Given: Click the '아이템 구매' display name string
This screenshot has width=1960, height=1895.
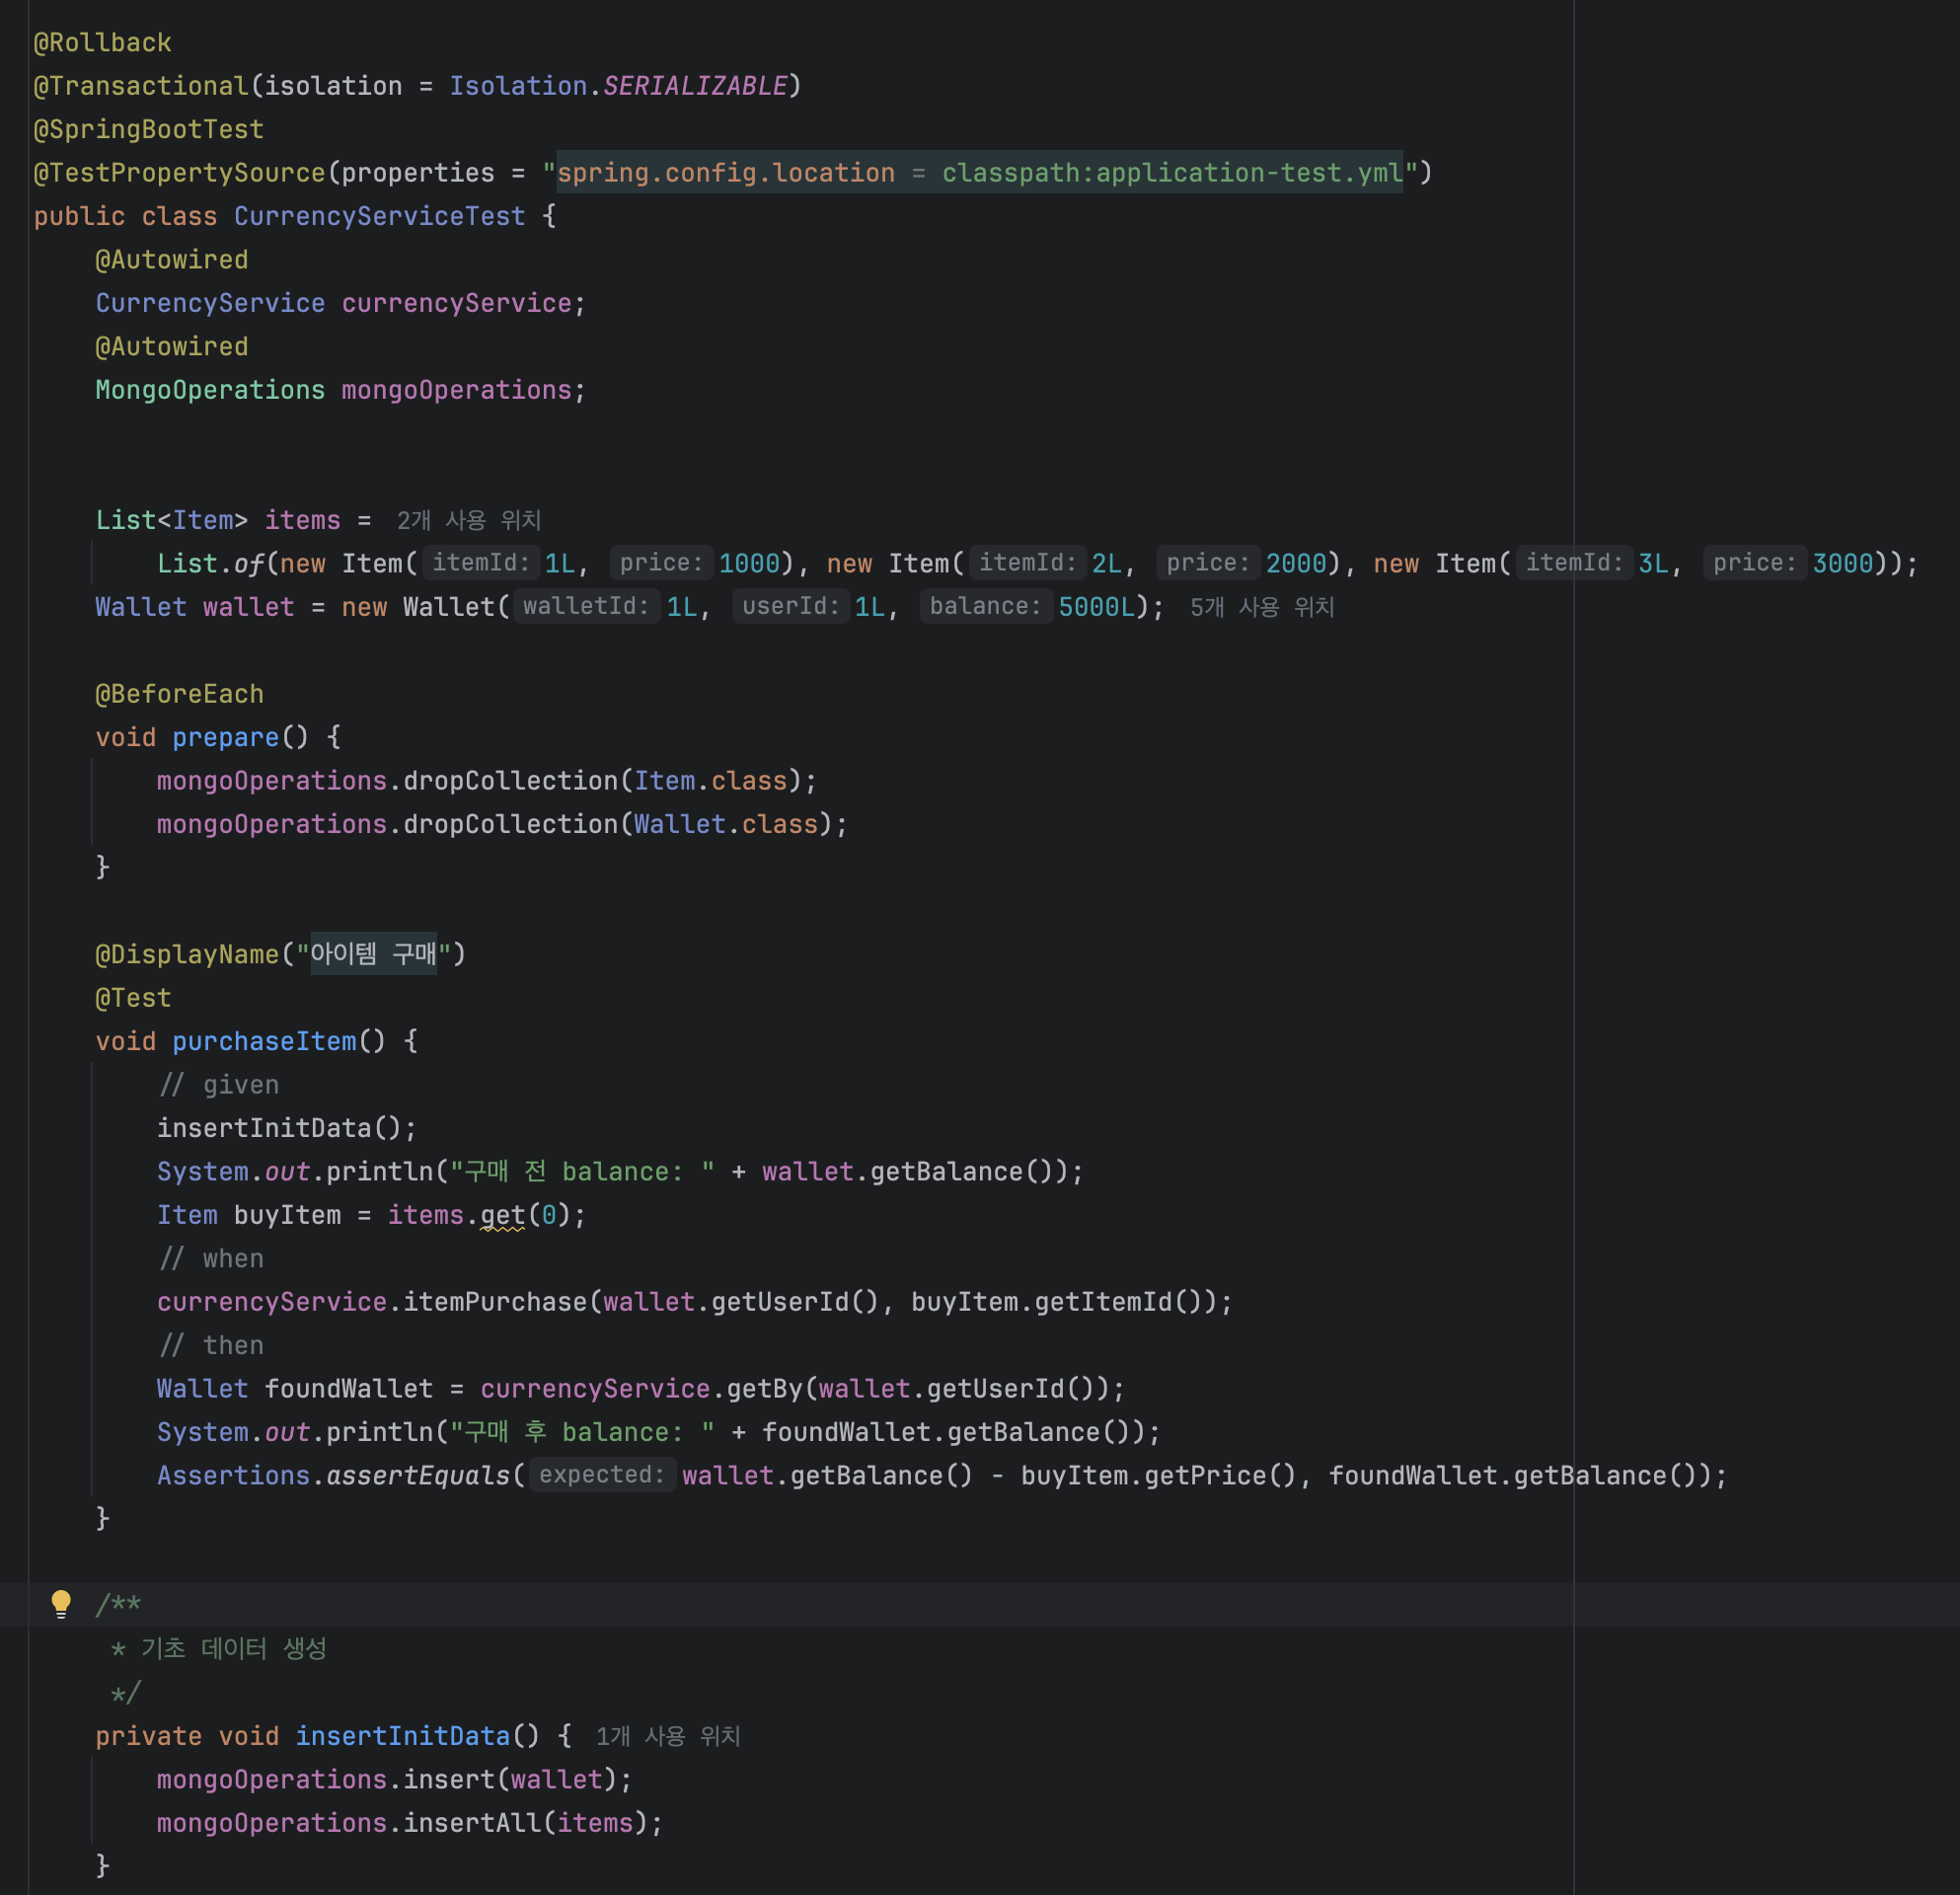Looking at the screenshot, I should click(374, 954).
